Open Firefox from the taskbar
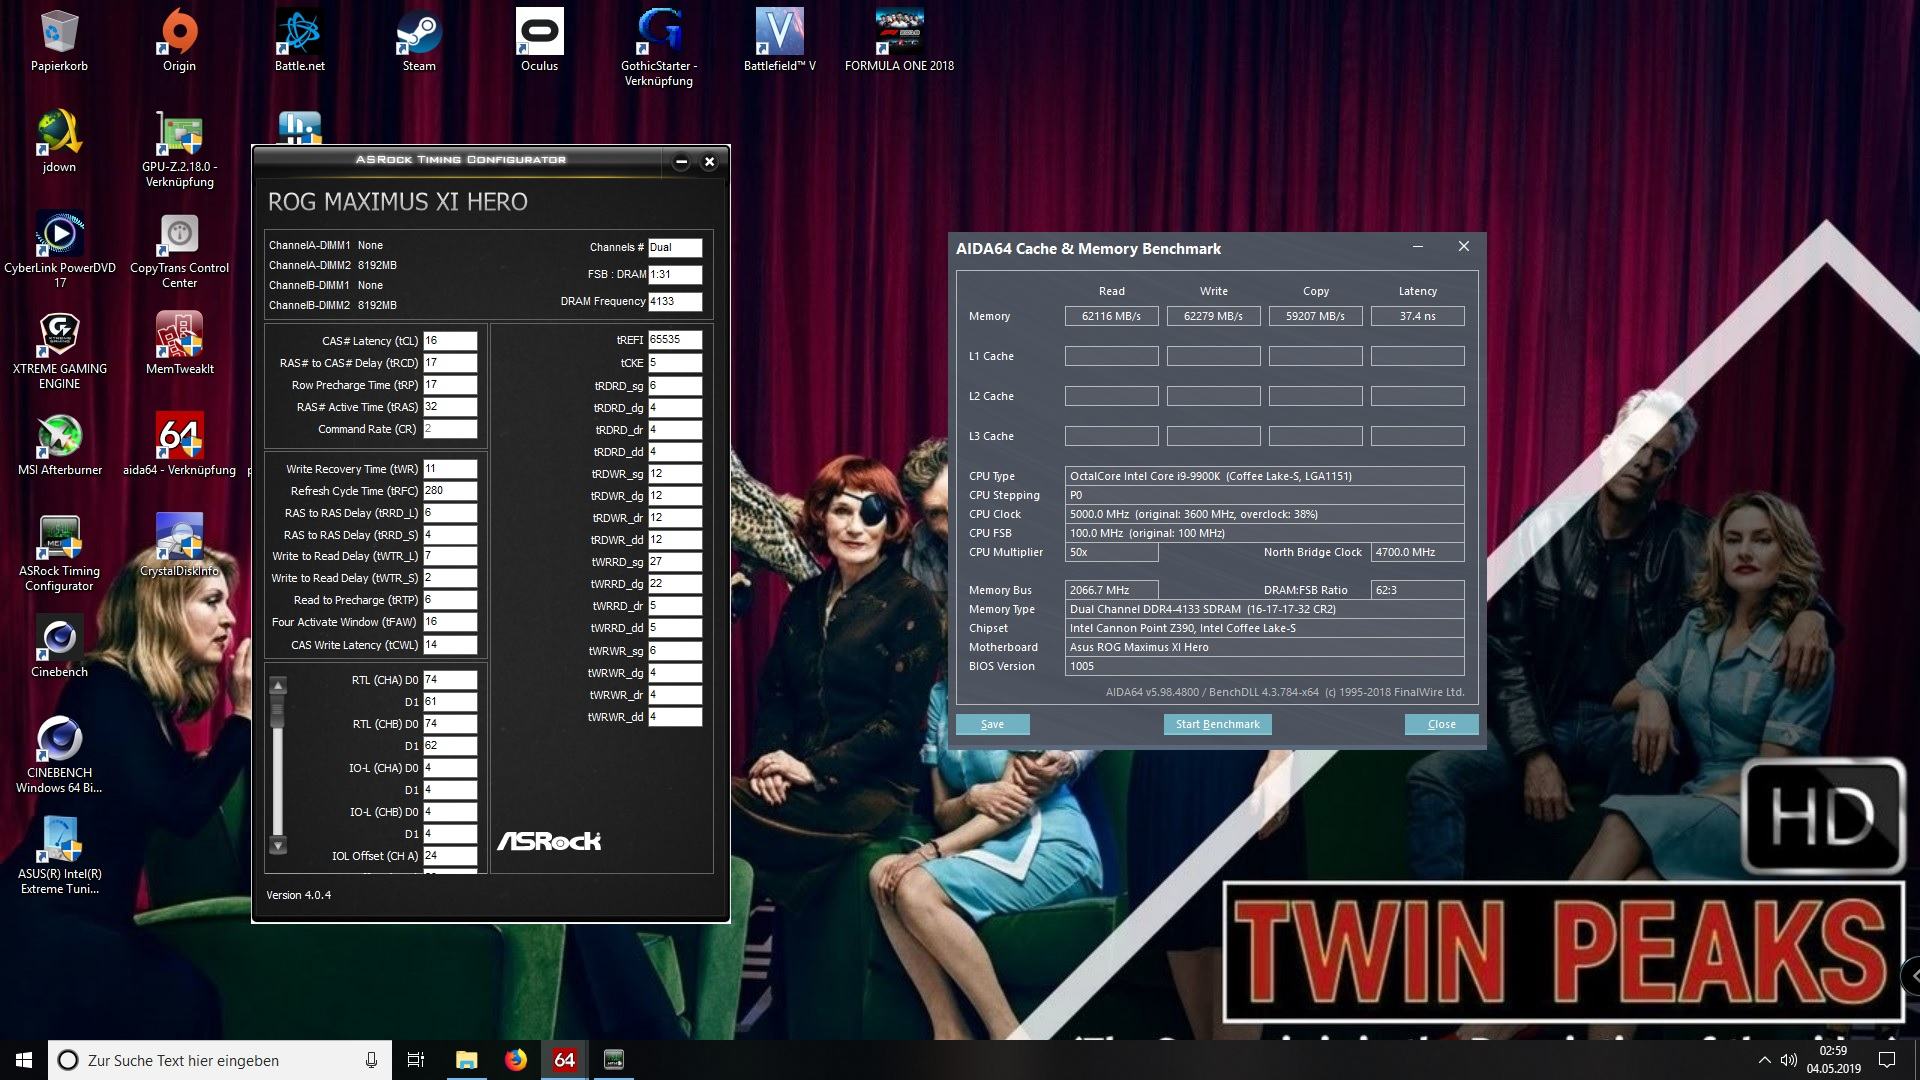 [516, 1060]
